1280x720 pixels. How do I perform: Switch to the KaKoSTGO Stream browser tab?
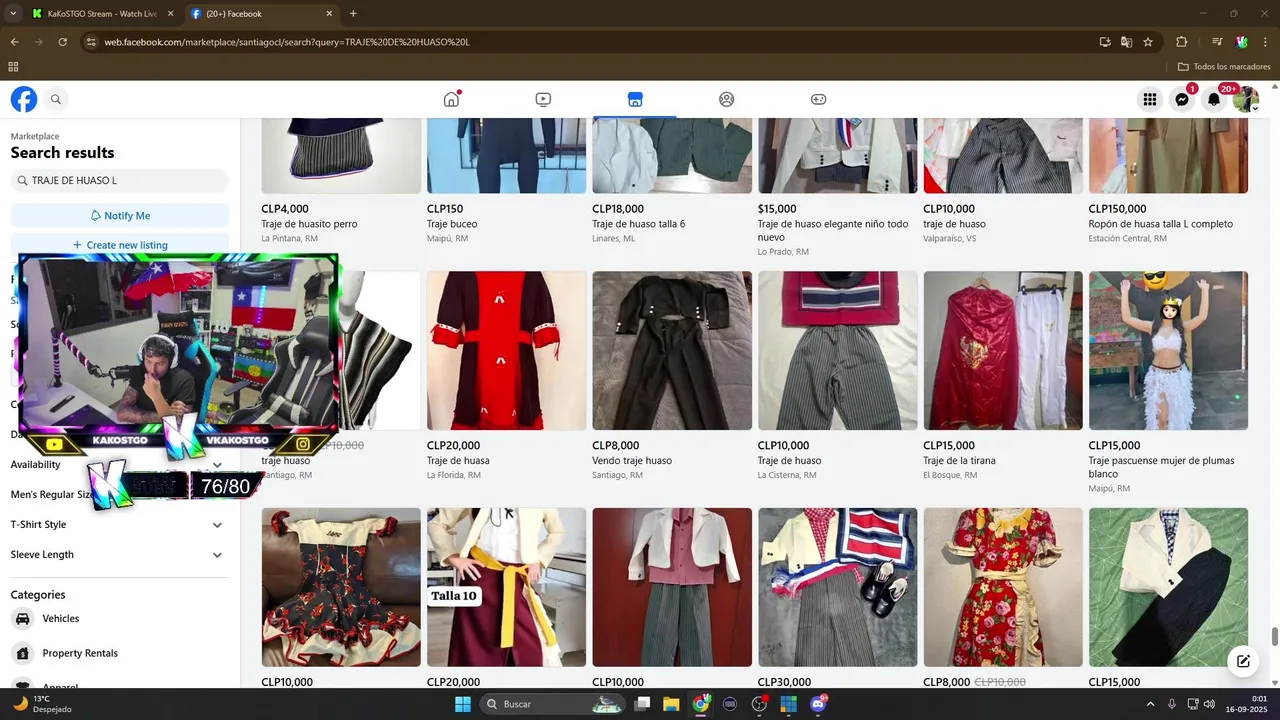point(100,14)
